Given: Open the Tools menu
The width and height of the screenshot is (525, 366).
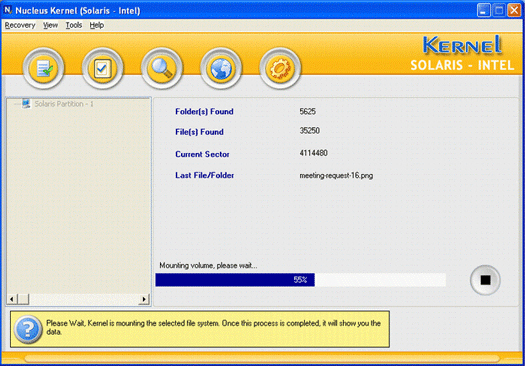Looking at the screenshot, I should pos(74,25).
